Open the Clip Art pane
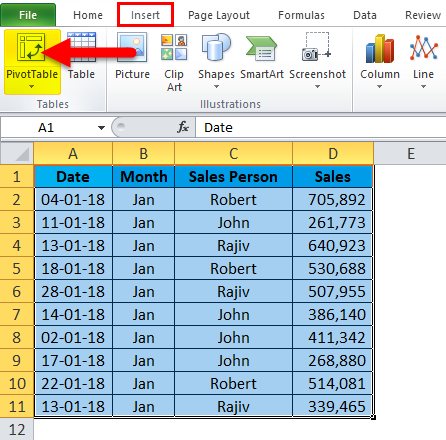 (x=174, y=62)
